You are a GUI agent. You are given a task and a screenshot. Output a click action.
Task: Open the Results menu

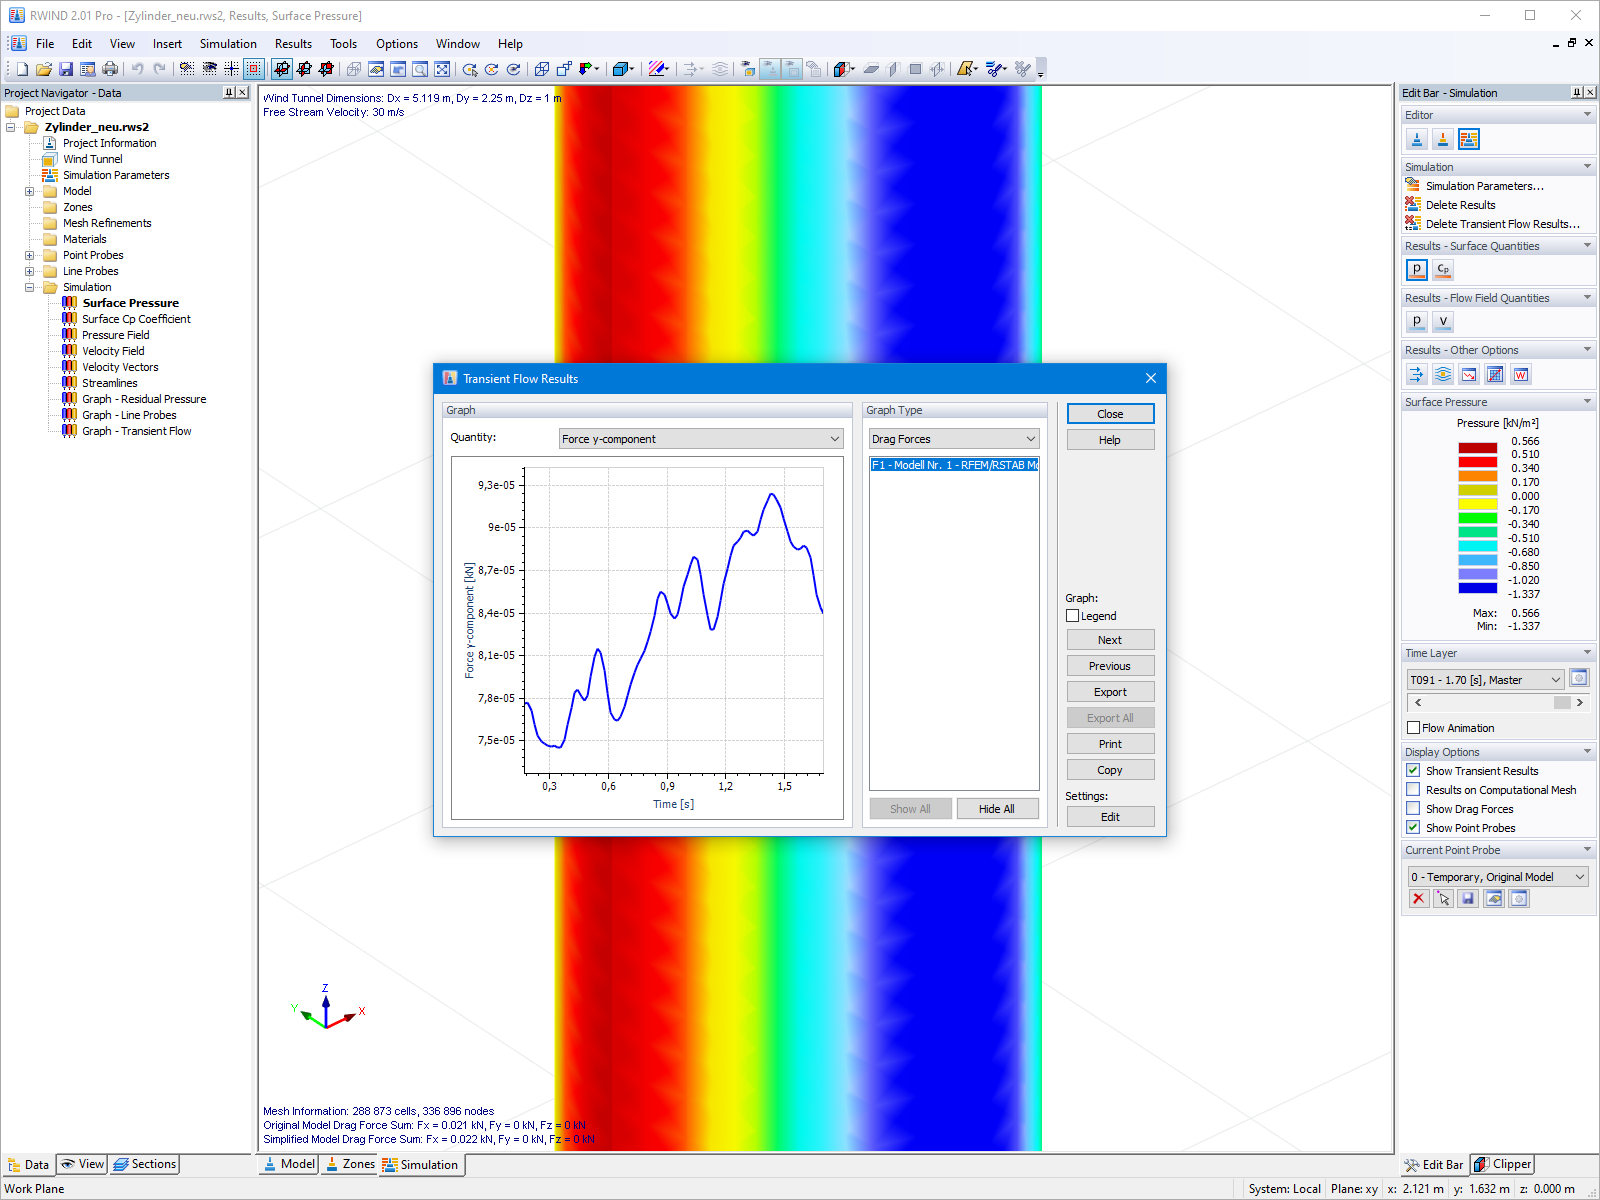click(x=293, y=44)
